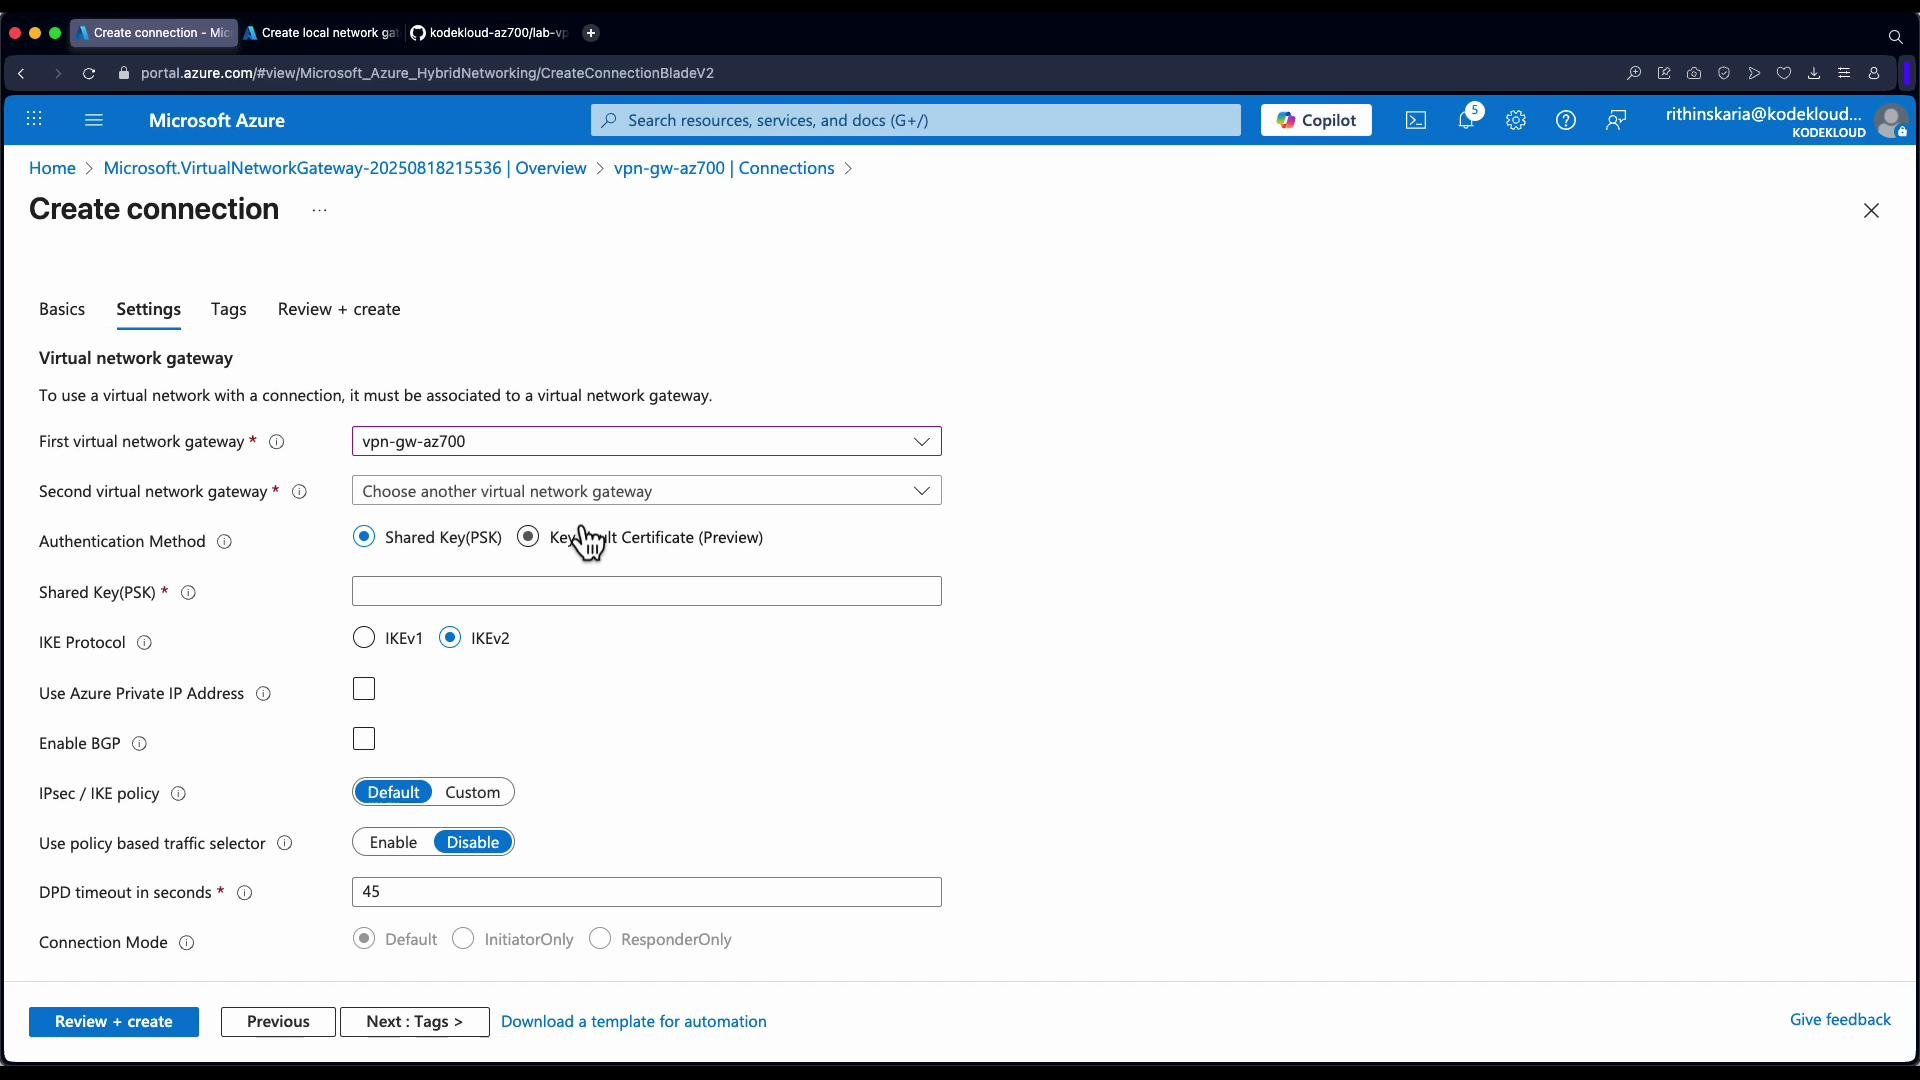1920x1080 pixels.
Task: Show info for Authentication Method
Action: [x=225, y=542]
